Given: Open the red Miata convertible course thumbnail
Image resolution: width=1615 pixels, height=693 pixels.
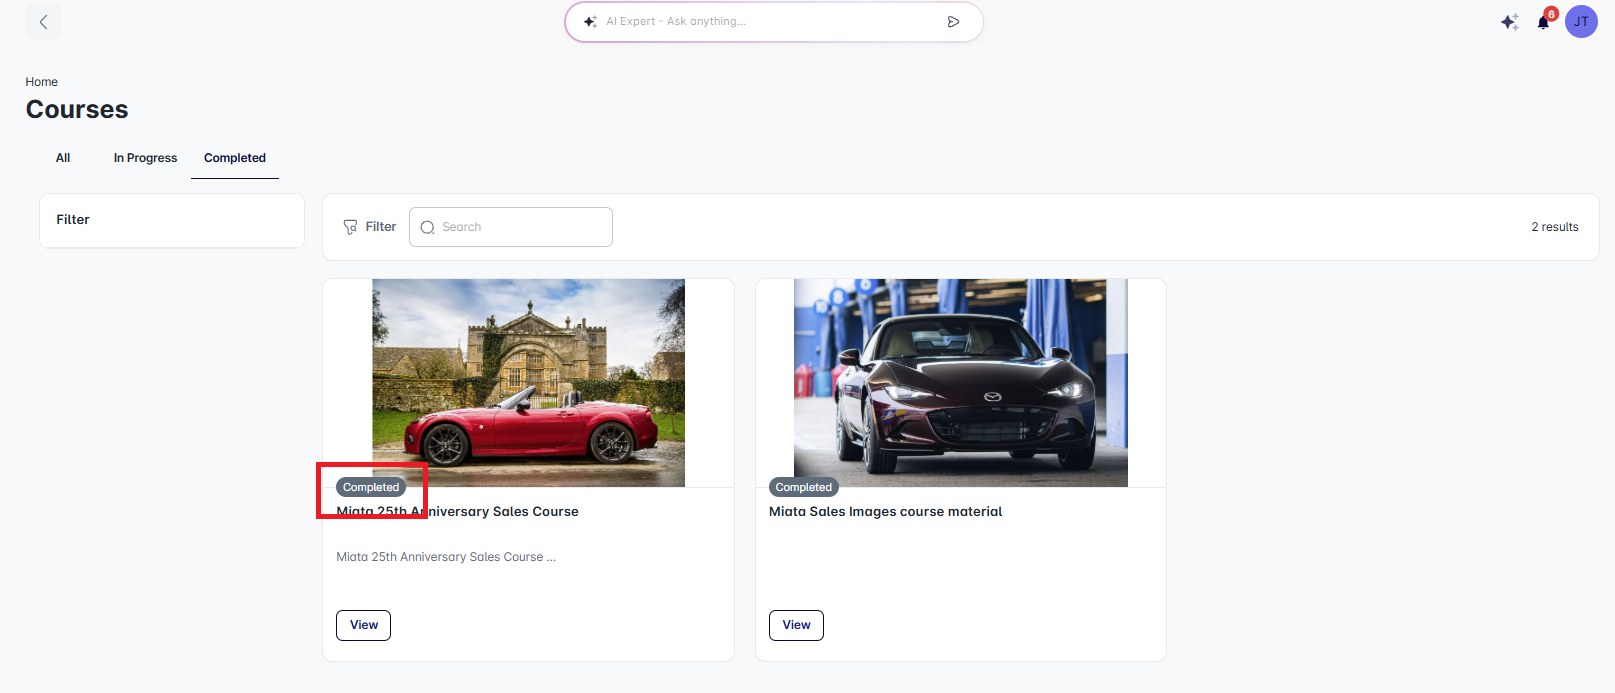Looking at the screenshot, I should tap(528, 382).
